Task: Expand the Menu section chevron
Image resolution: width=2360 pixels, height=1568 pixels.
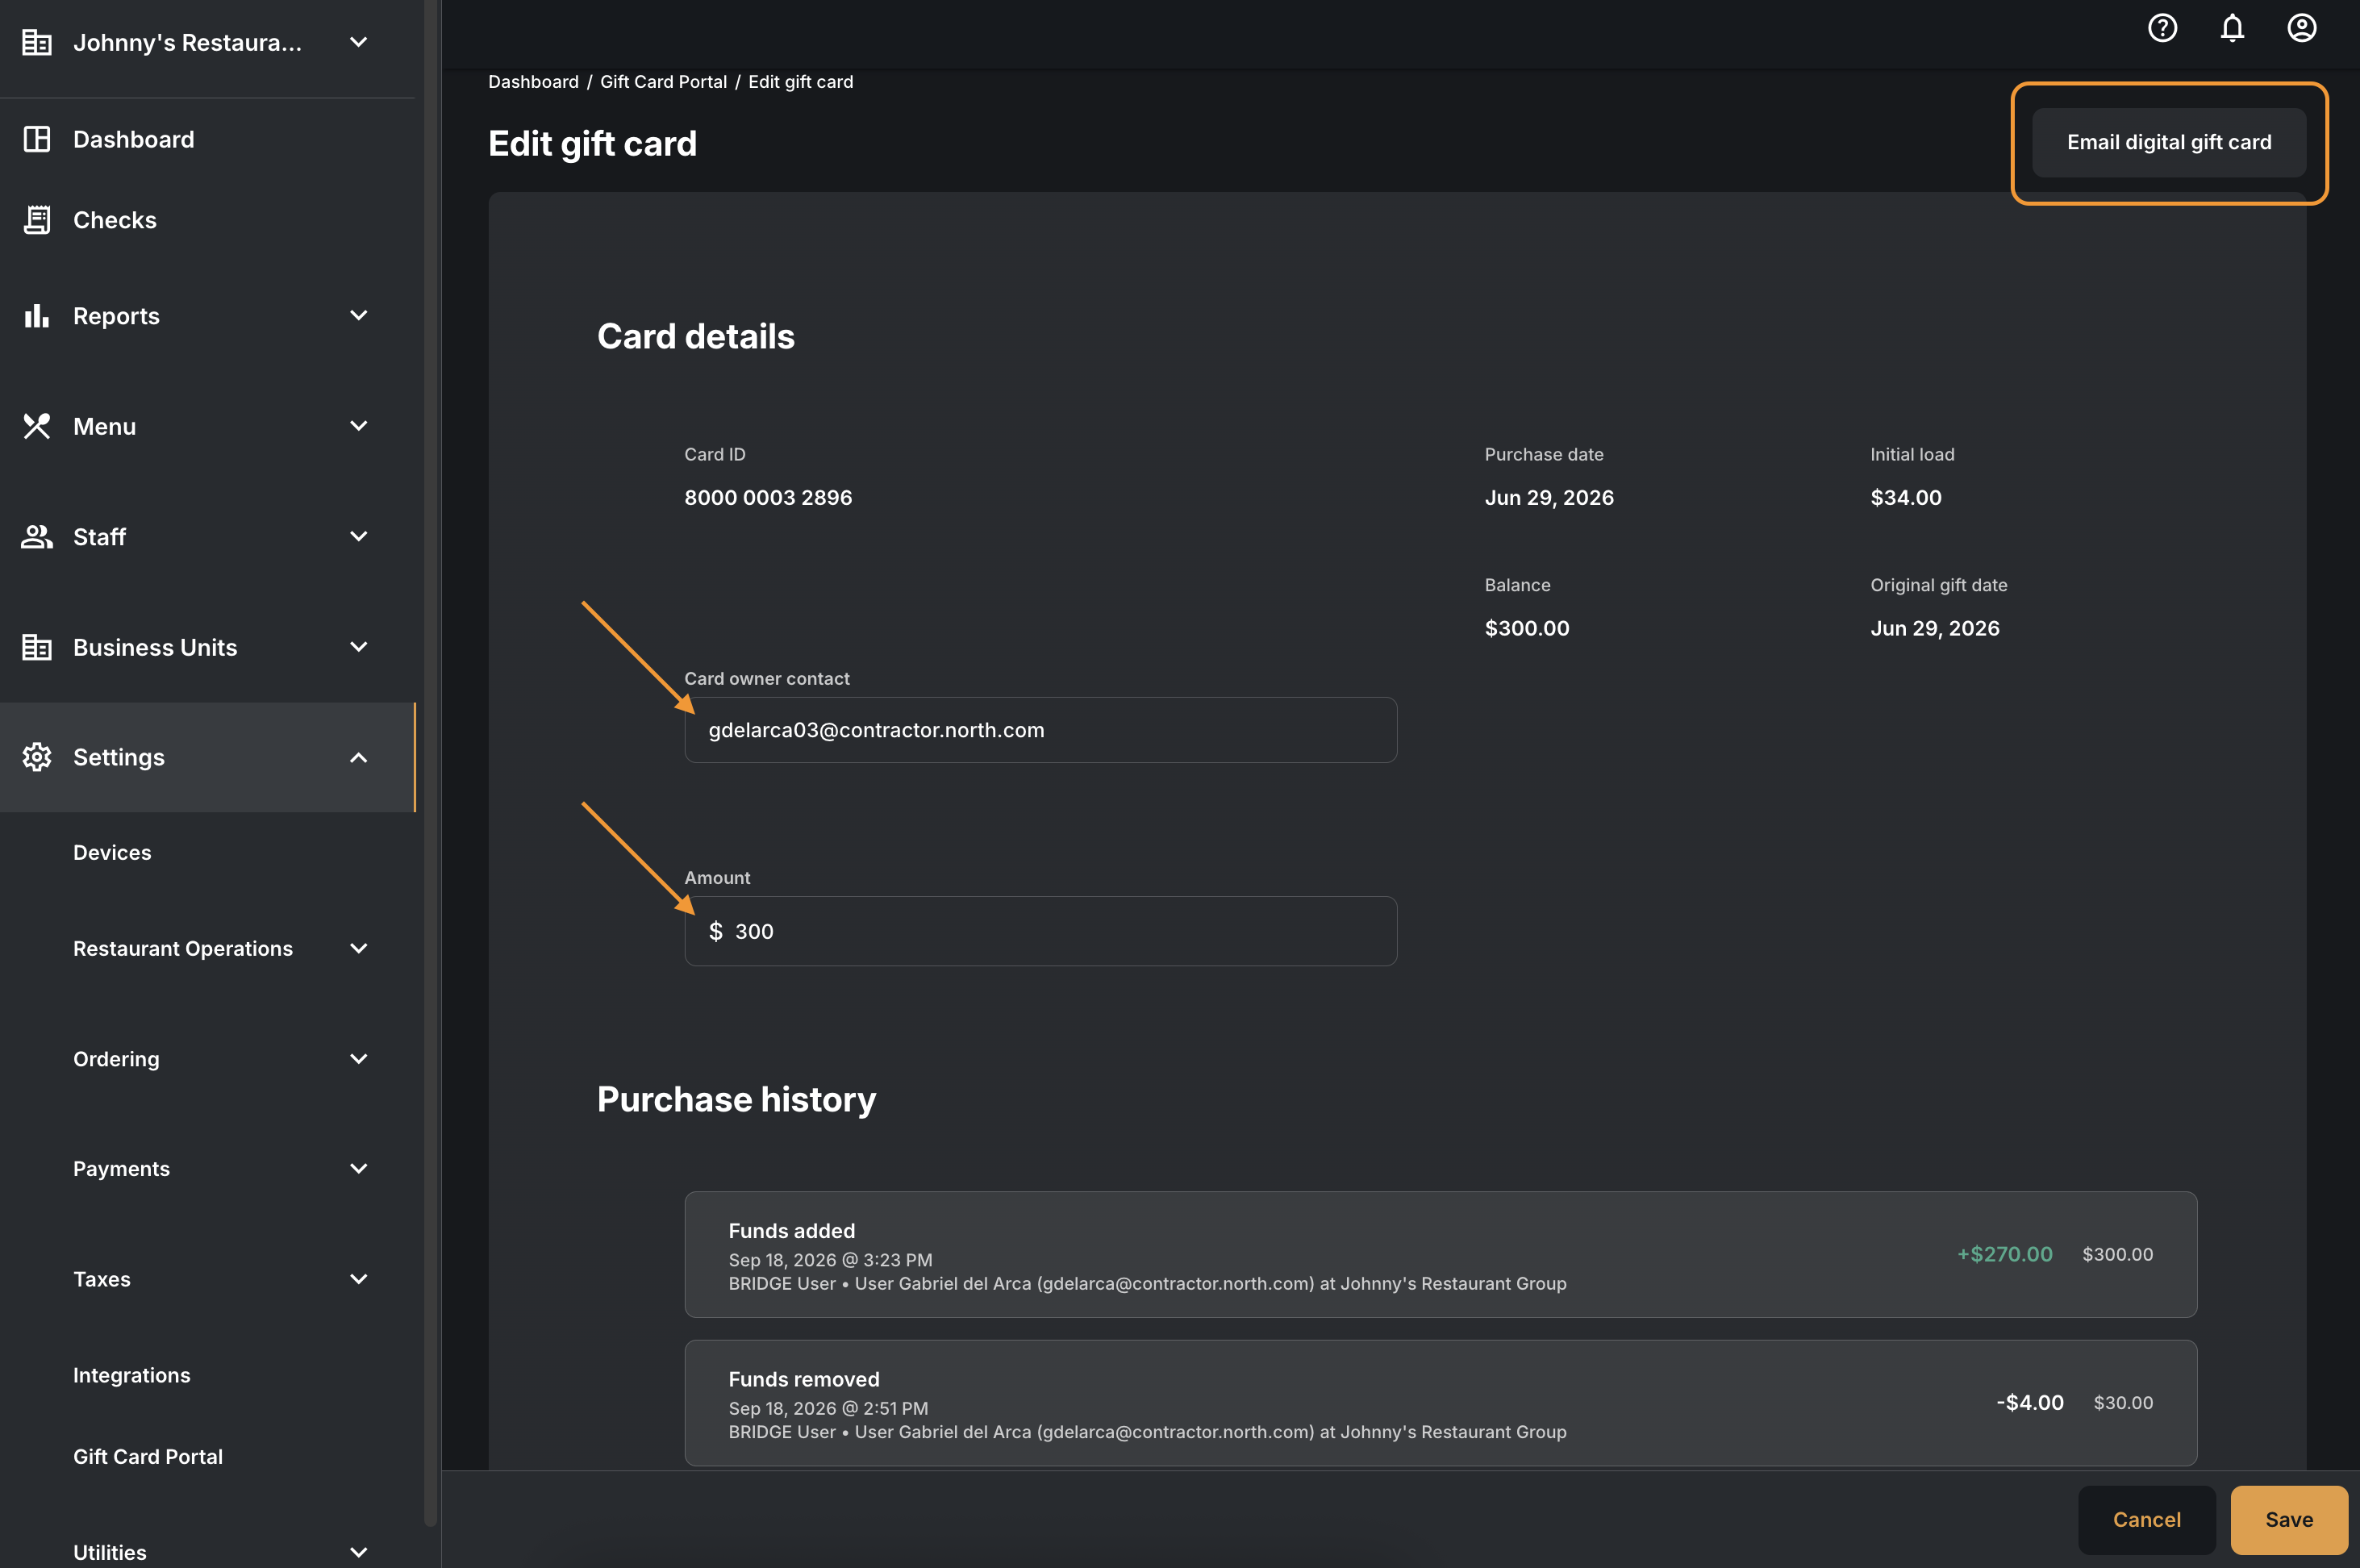Action: [359, 426]
